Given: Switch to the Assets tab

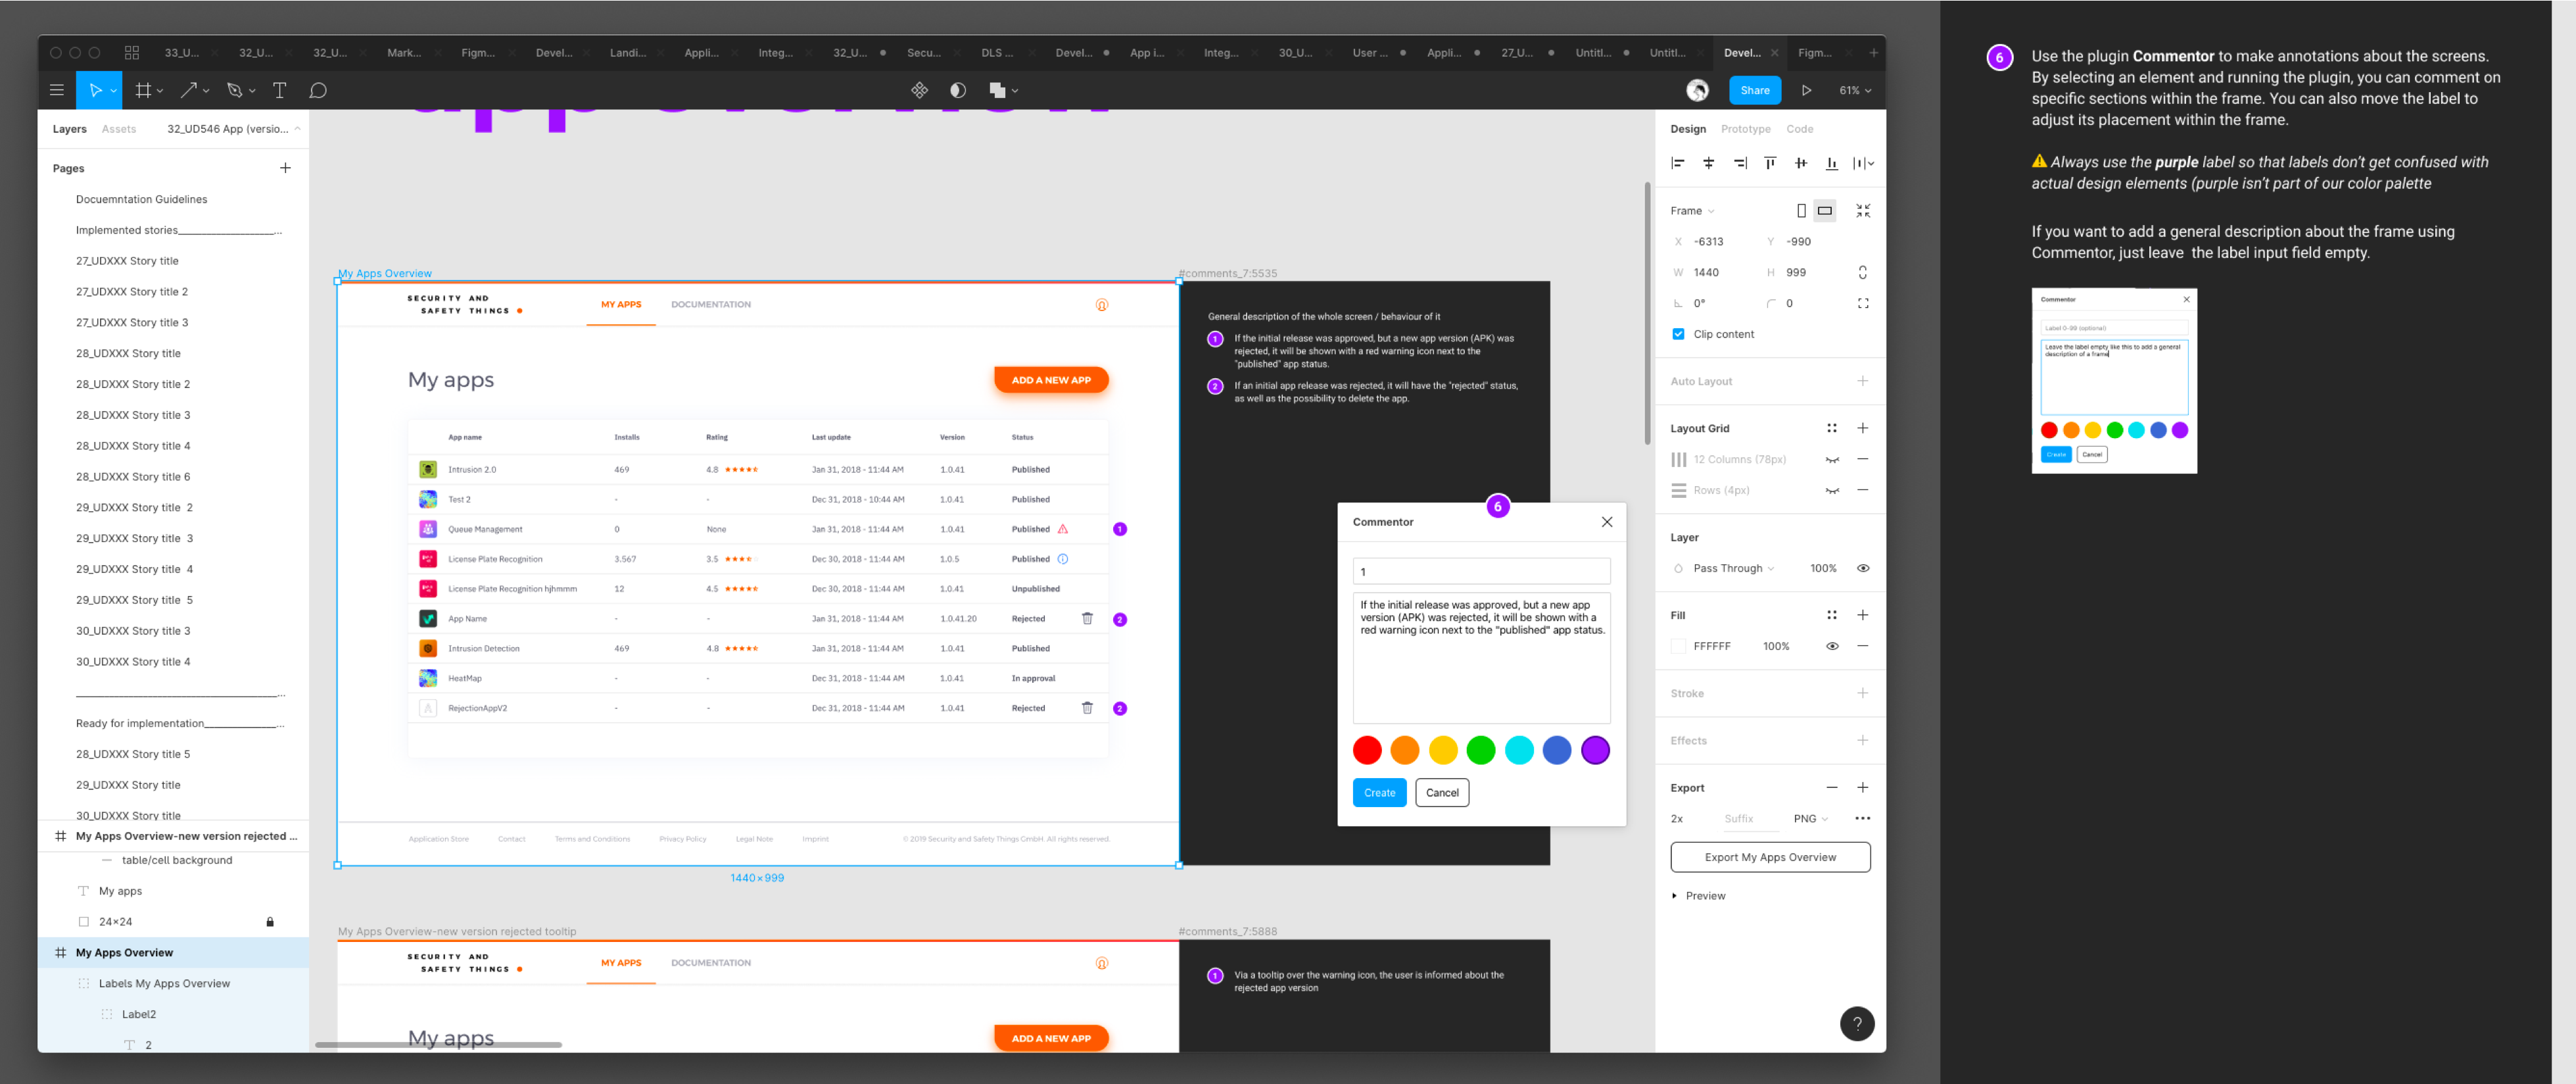Looking at the screenshot, I should (x=119, y=129).
